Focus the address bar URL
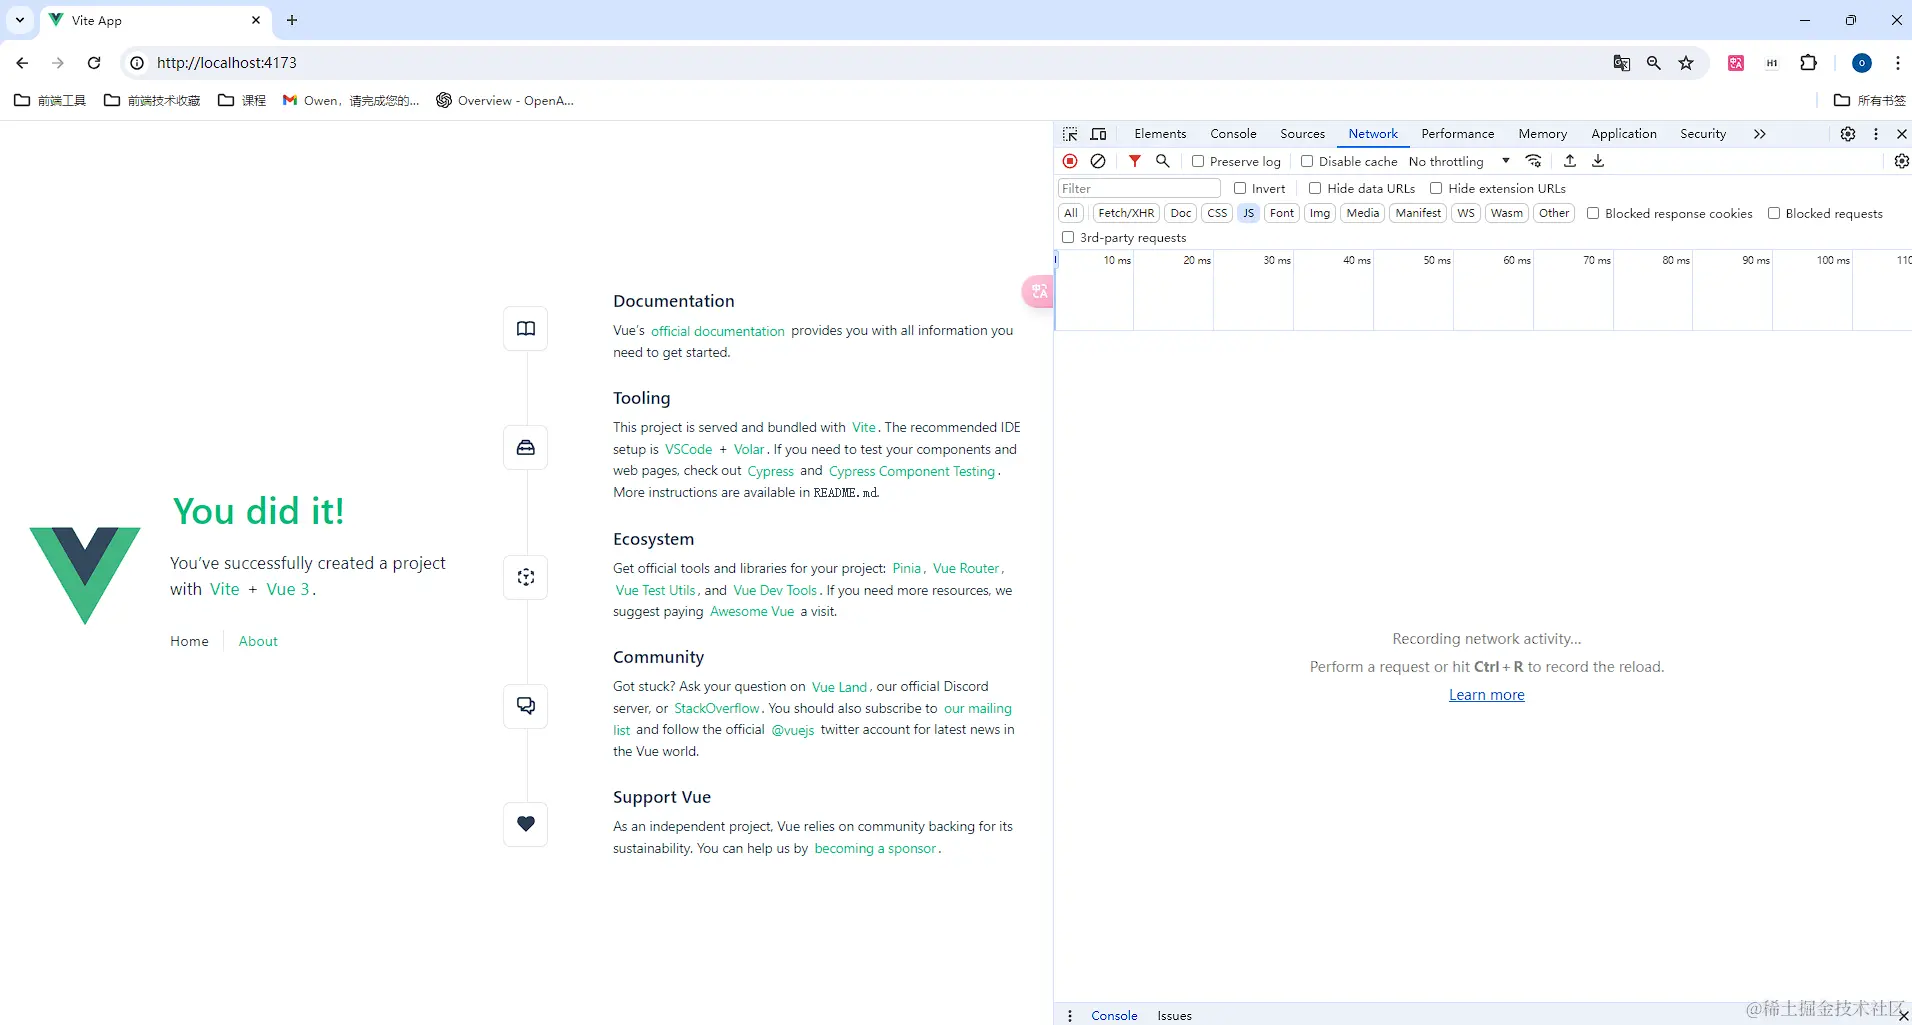 click(227, 63)
